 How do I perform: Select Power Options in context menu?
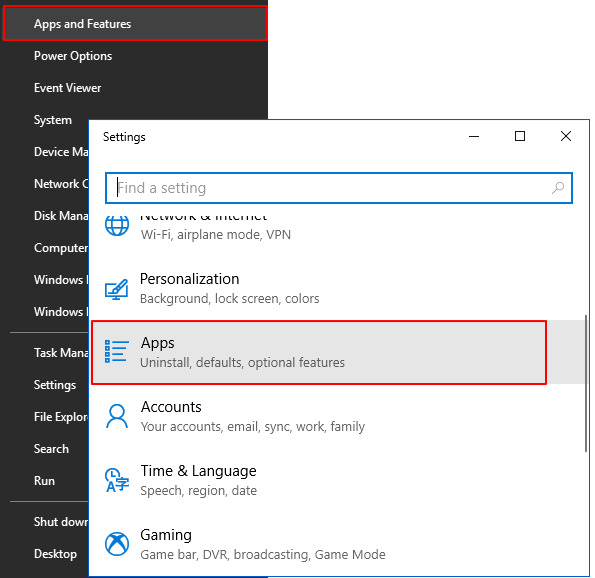coord(73,56)
